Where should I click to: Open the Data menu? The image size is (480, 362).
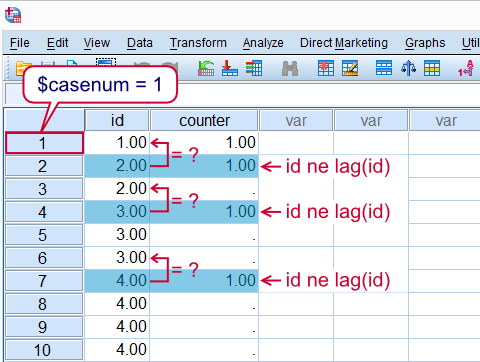click(140, 43)
